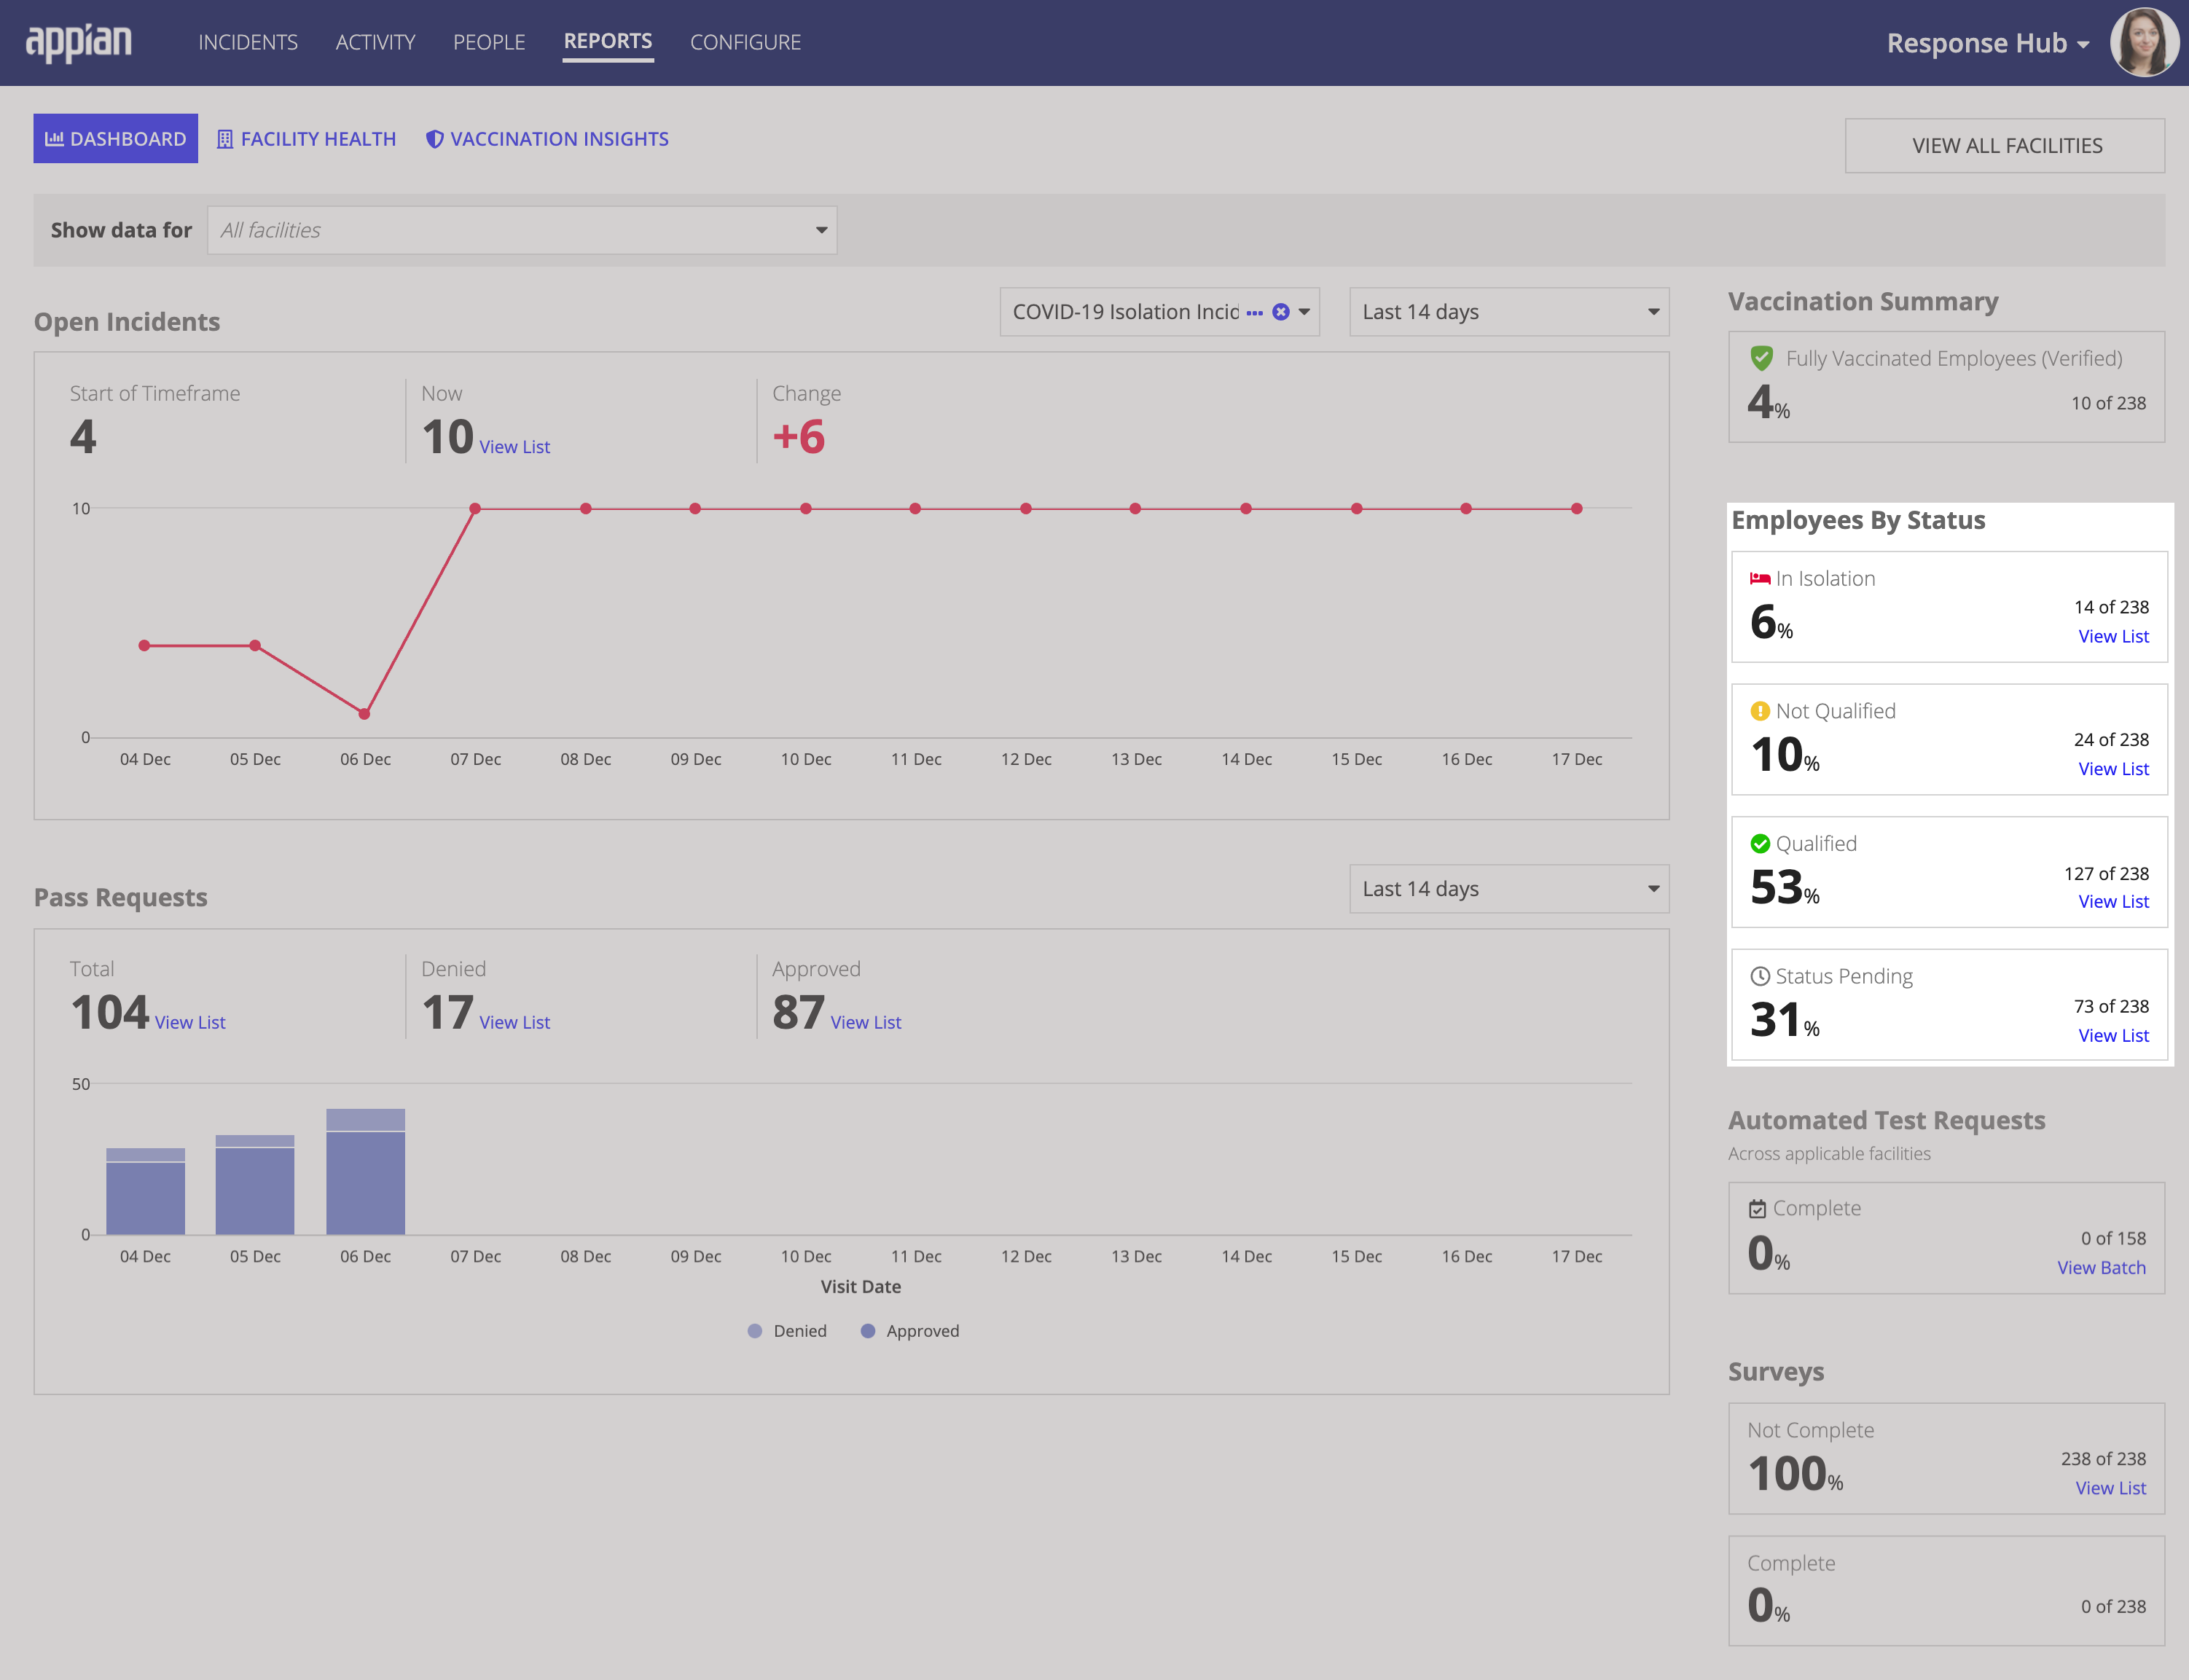View list of Status Pending employees
Screen dimensions: 2189x1680
click(x=2113, y=1036)
